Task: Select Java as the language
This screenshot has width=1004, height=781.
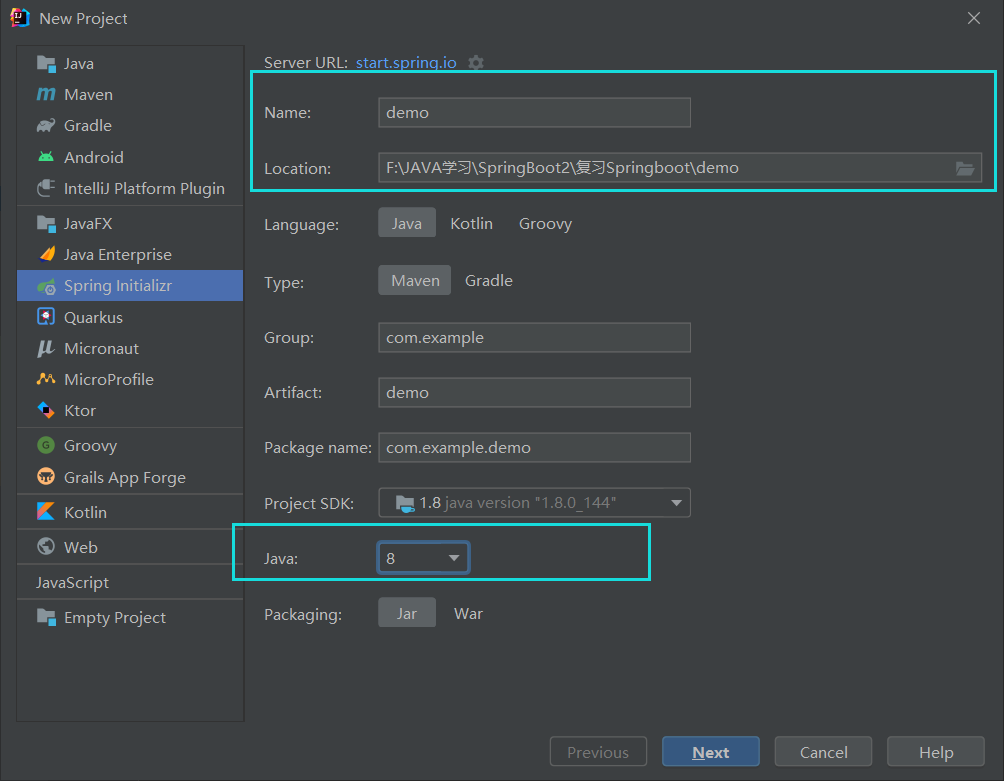Action: [x=407, y=223]
